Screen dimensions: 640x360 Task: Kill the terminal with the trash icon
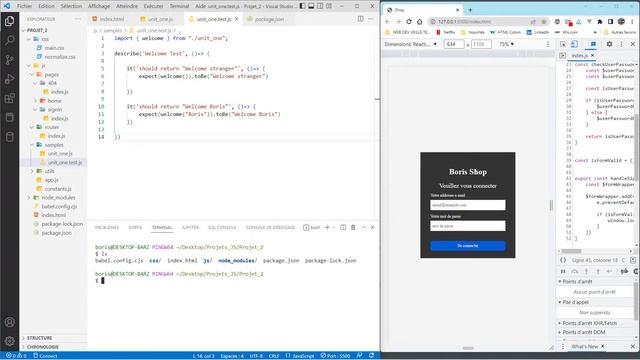[x=353, y=227]
